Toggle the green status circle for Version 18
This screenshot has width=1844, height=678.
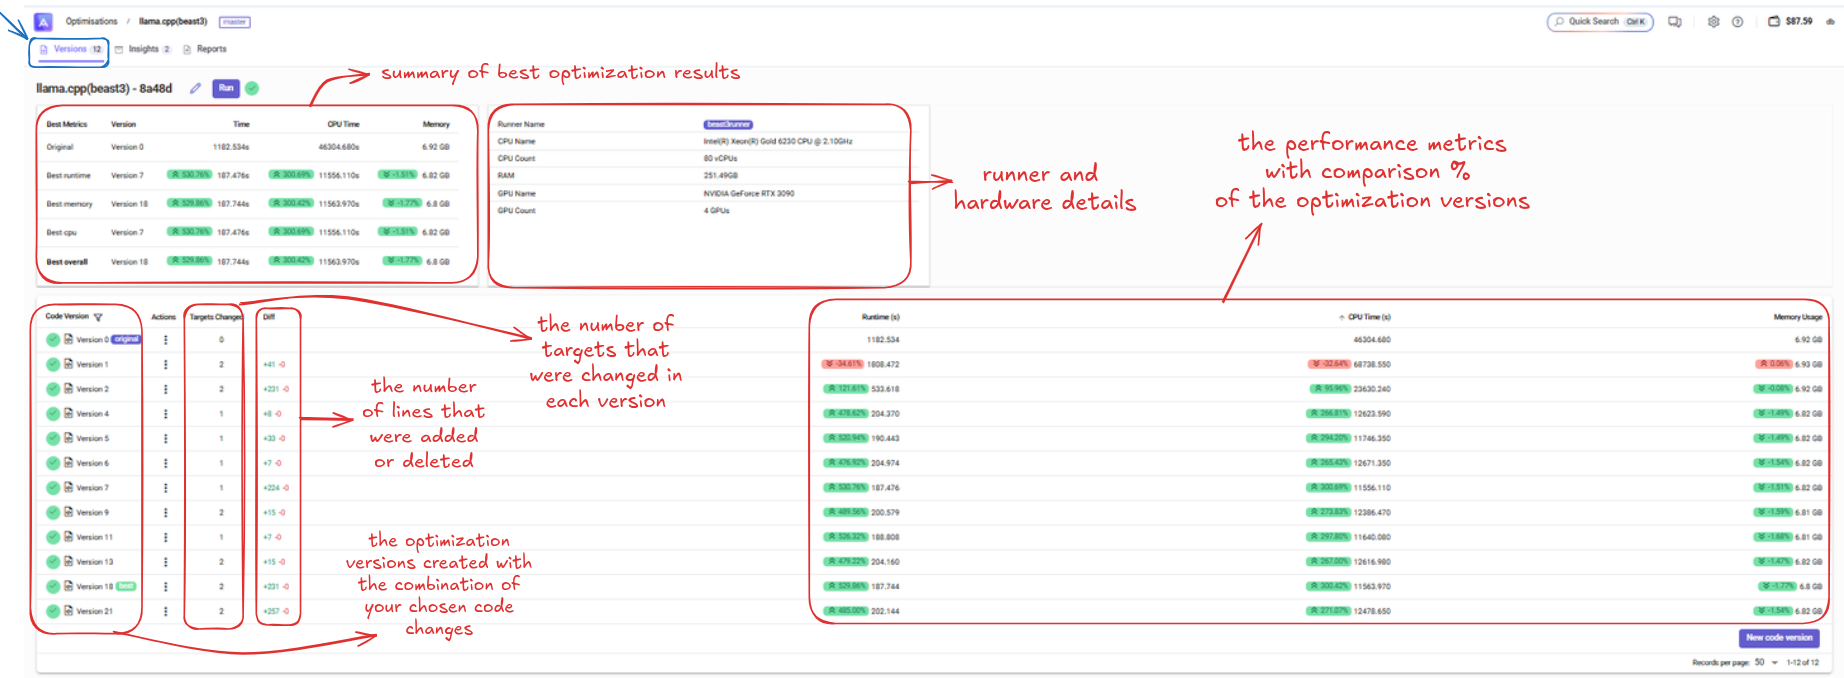tap(53, 586)
